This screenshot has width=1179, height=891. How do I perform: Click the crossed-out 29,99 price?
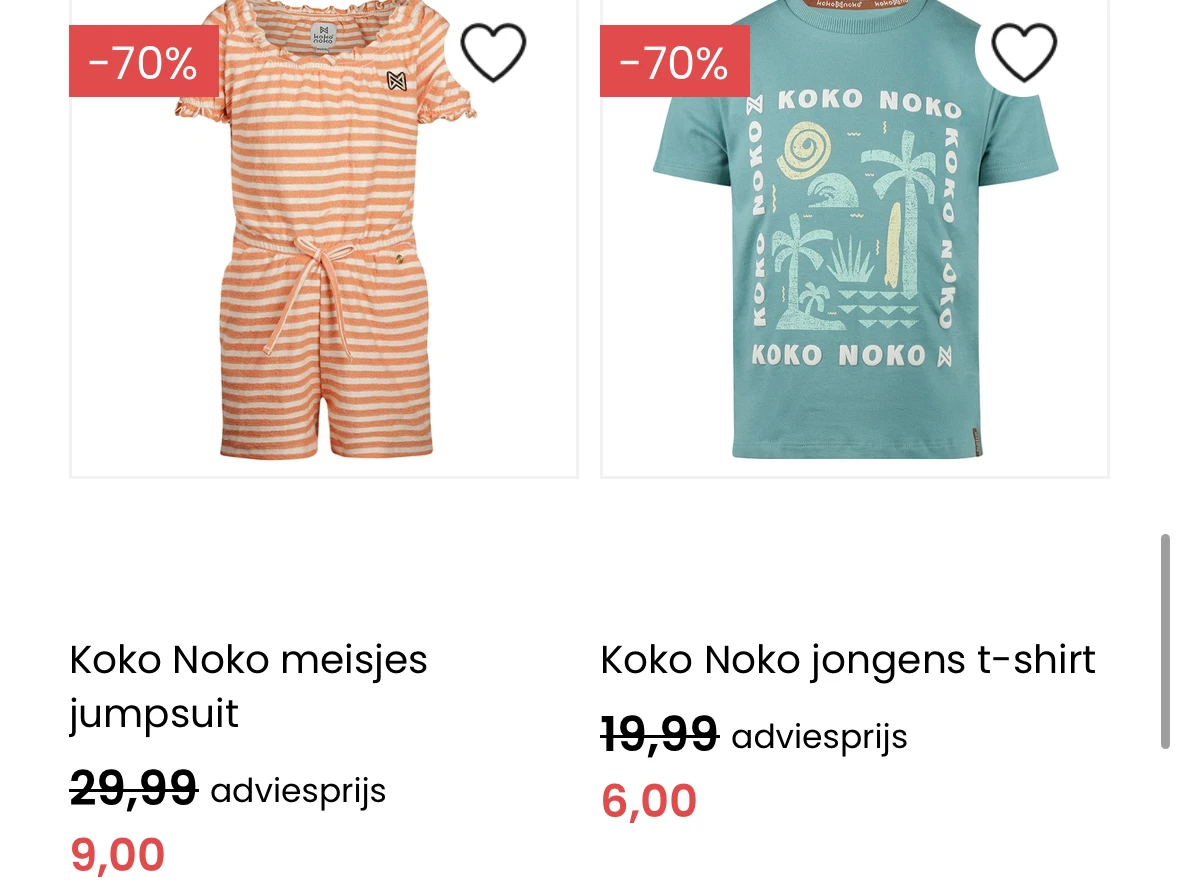pyautogui.click(x=133, y=789)
